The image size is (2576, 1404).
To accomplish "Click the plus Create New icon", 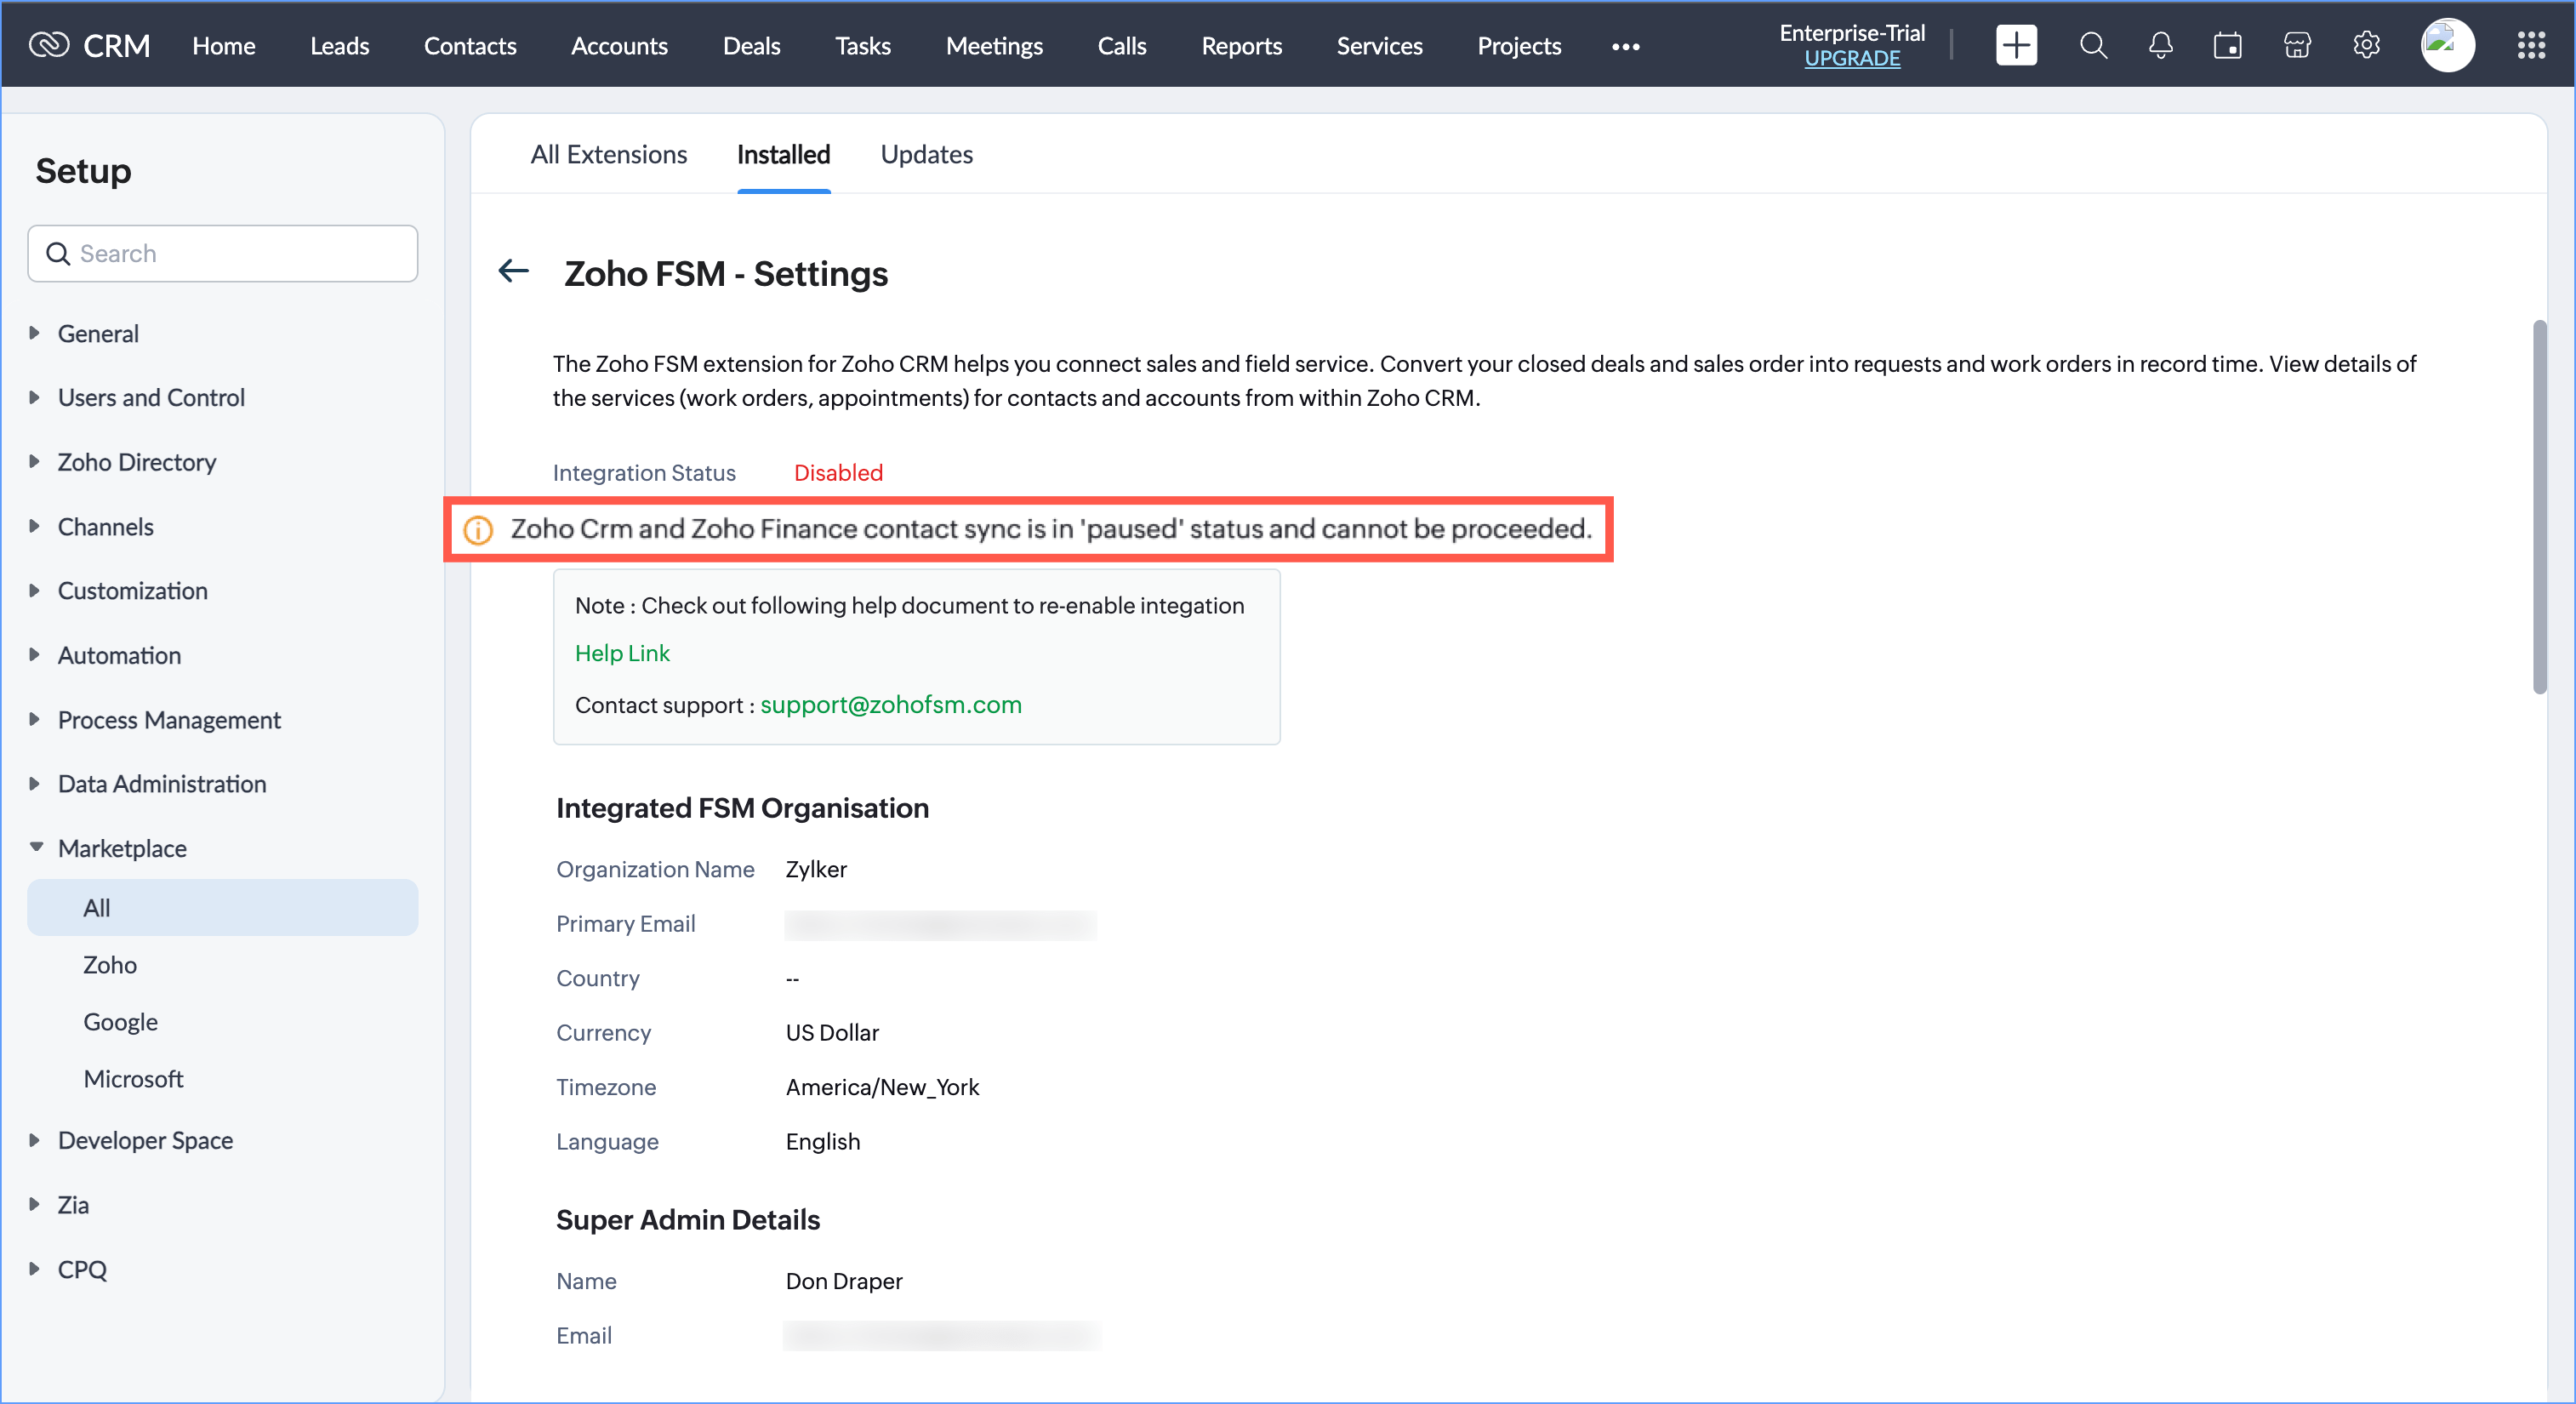I will click(x=2016, y=45).
